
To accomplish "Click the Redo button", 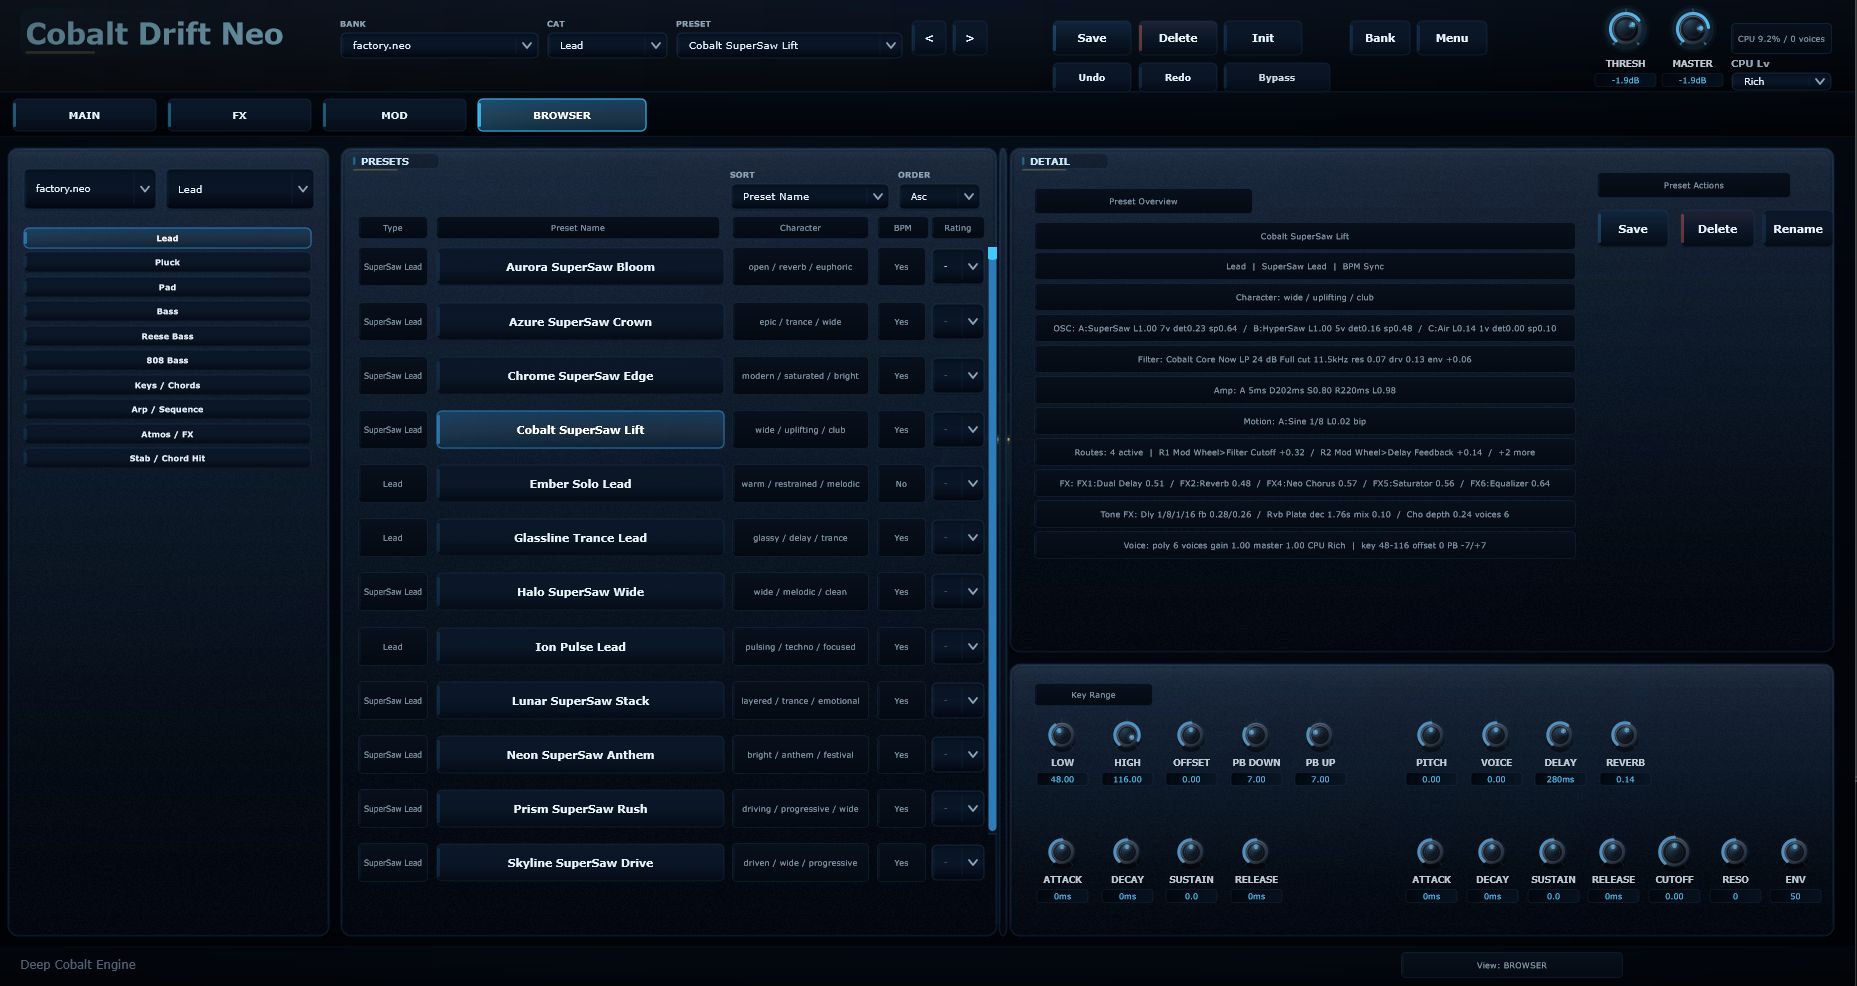I will pos(1177,77).
